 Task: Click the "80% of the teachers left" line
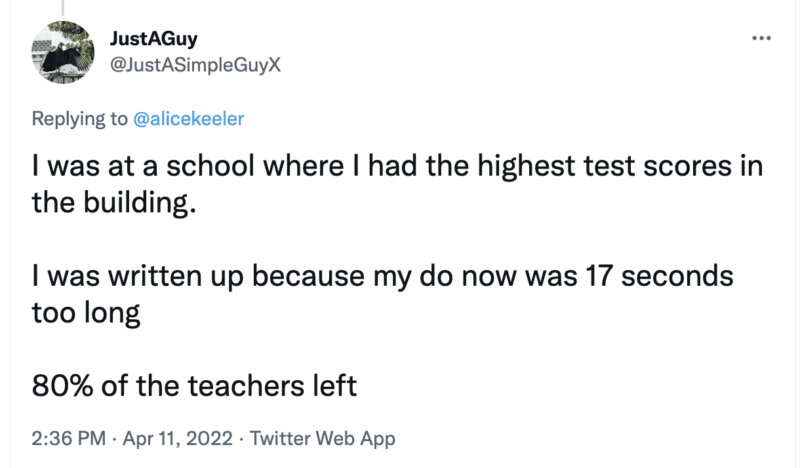click(195, 385)
